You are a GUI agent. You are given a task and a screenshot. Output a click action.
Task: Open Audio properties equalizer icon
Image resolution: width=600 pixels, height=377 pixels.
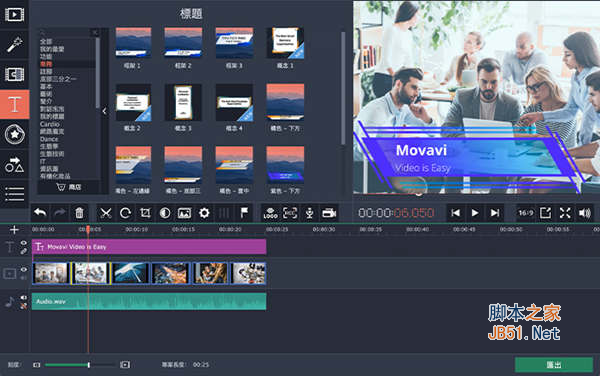[224, 213]
